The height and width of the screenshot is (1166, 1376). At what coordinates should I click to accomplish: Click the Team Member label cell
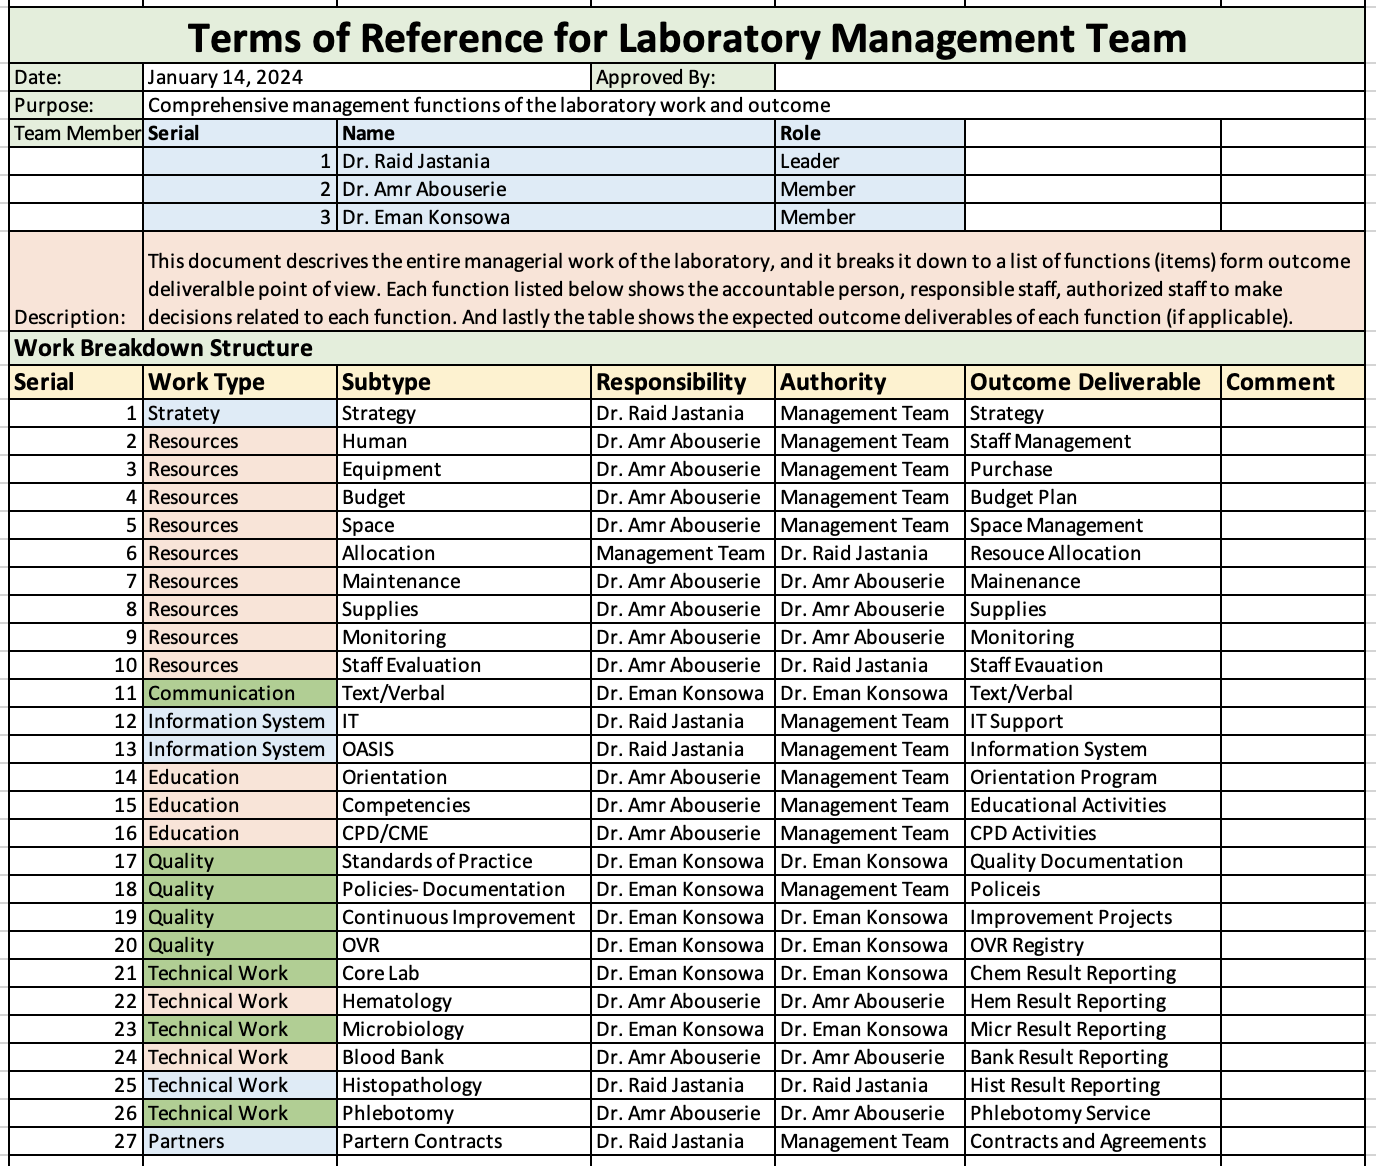75,133
